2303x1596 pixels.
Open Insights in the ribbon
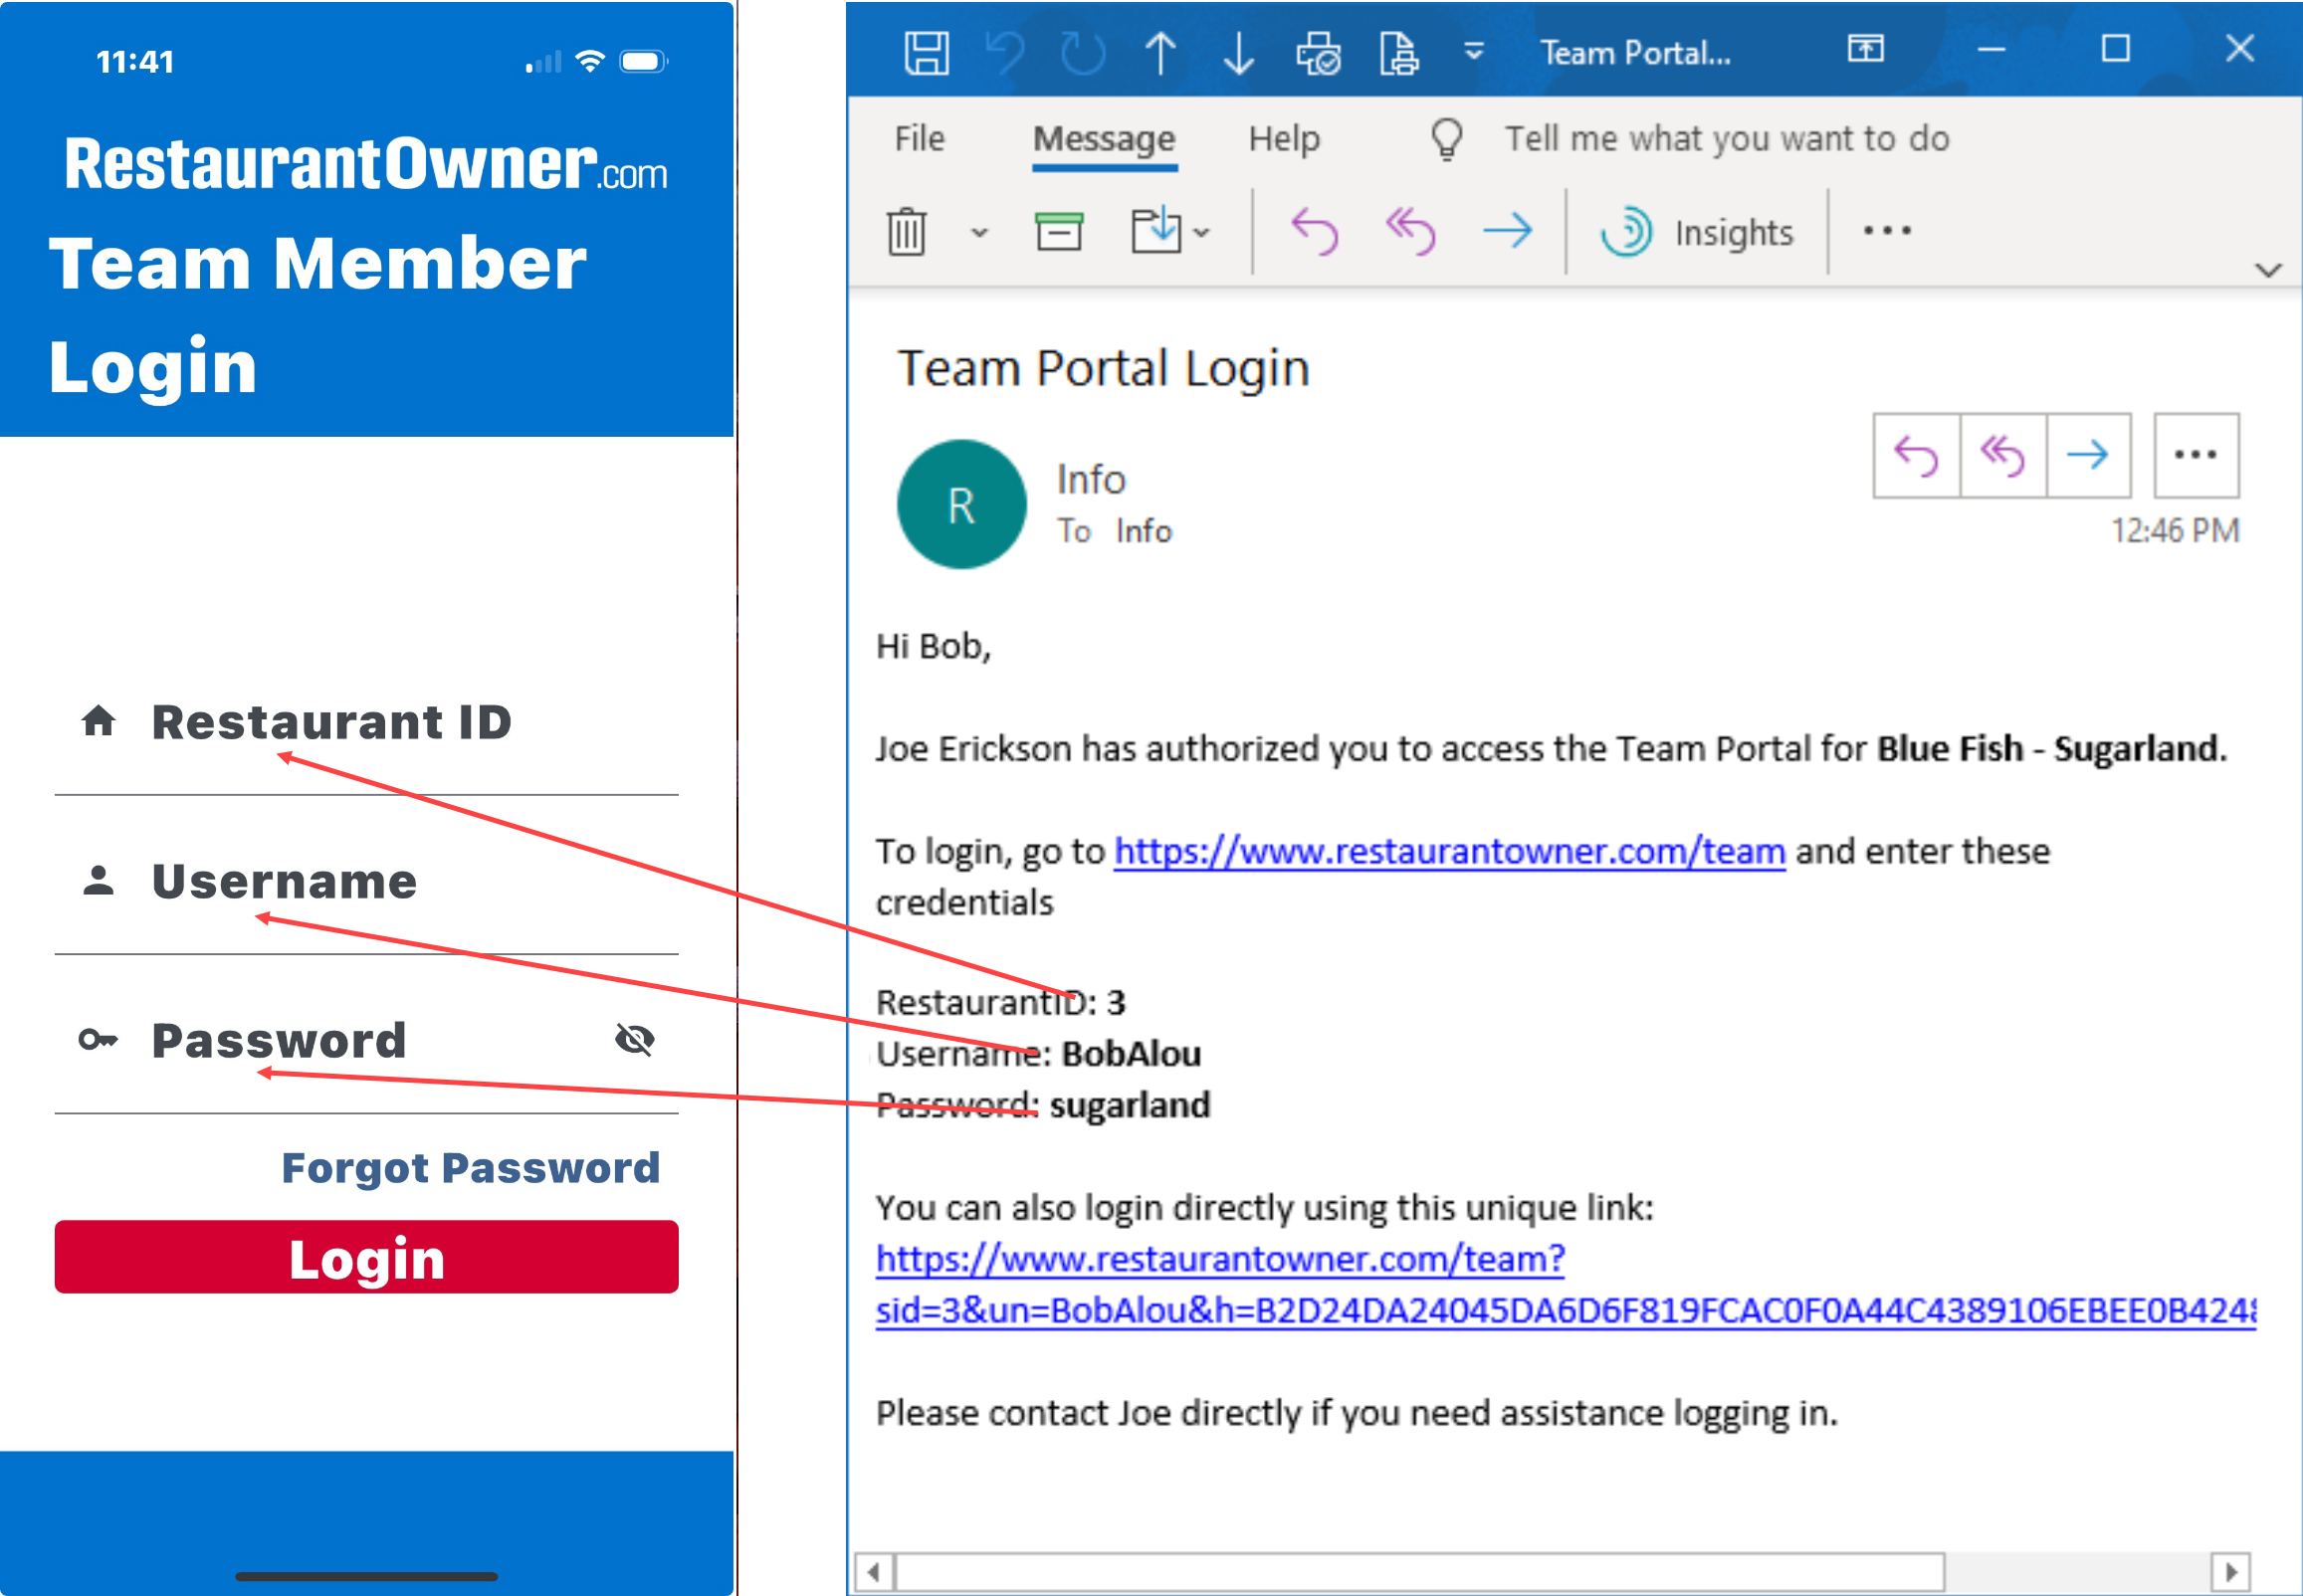[1697, 232]
